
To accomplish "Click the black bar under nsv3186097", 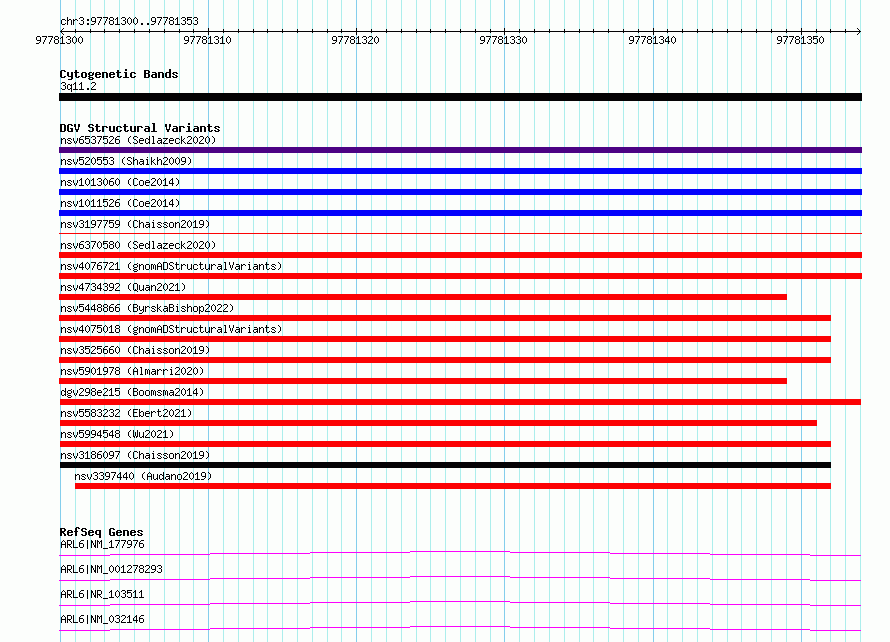I will [445, 465].
